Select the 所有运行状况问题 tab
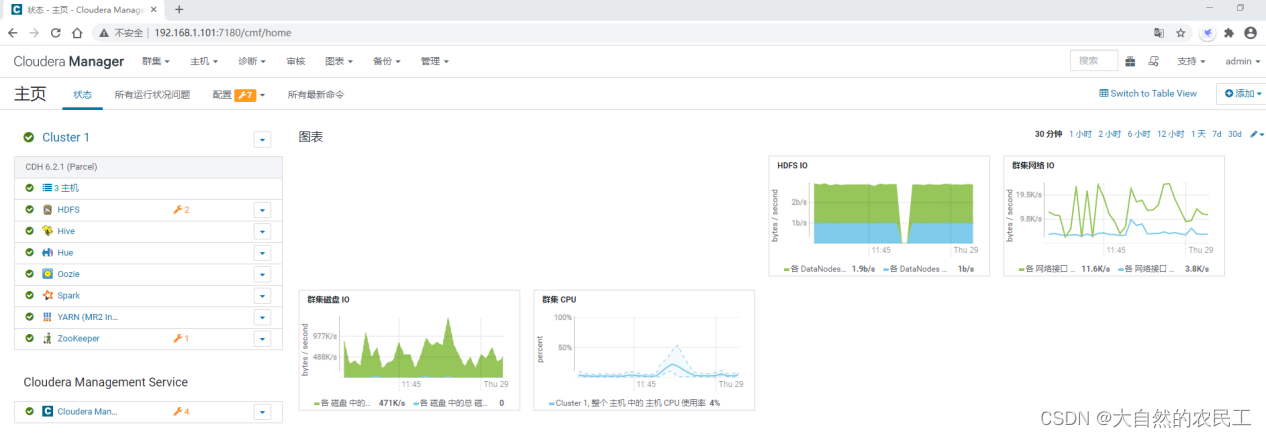This screenshot has width=1266, height=438. click(152, 95)
